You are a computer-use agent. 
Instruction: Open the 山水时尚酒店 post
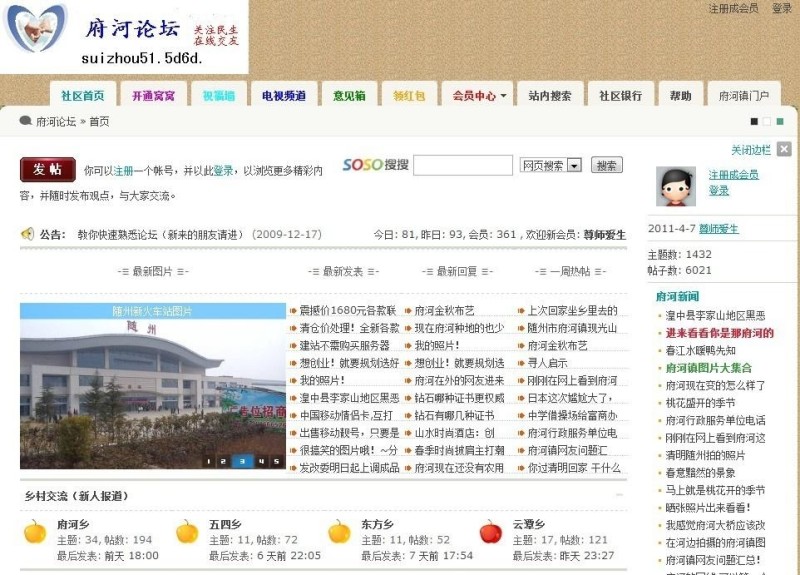coord(454,433)
